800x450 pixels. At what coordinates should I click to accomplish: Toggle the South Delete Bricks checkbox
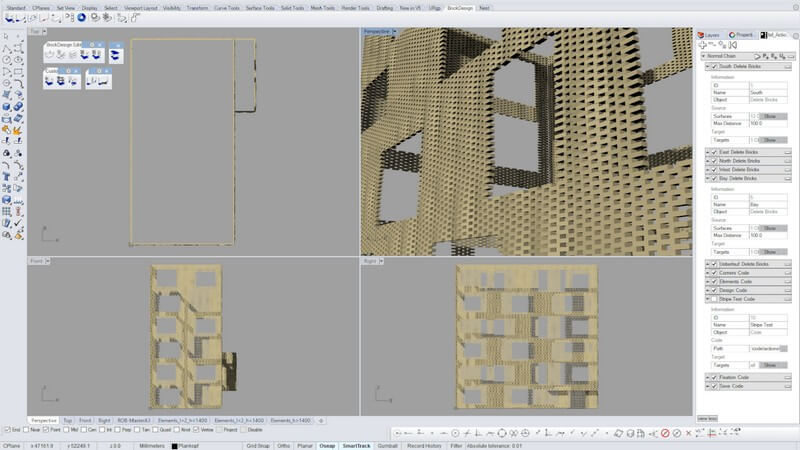[714, 67]
